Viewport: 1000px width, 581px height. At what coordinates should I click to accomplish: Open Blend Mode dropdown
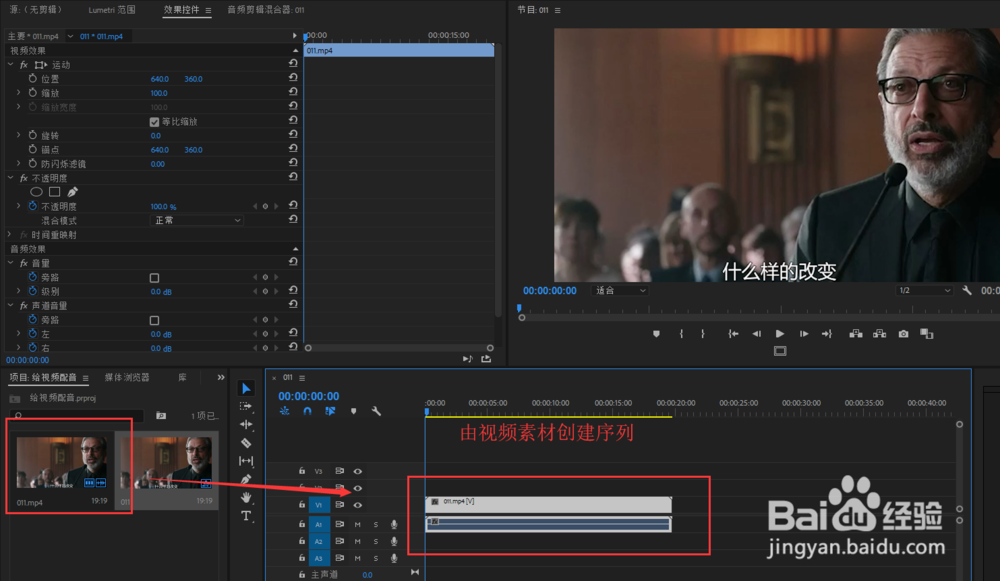pyautogui.click(x=196, y=220)
